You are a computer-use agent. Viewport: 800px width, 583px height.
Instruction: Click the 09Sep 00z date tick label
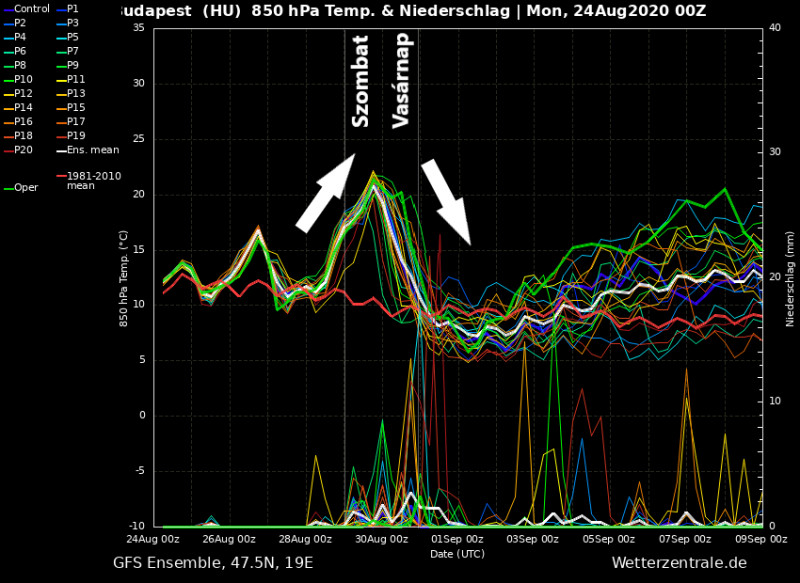pos(761,539)
